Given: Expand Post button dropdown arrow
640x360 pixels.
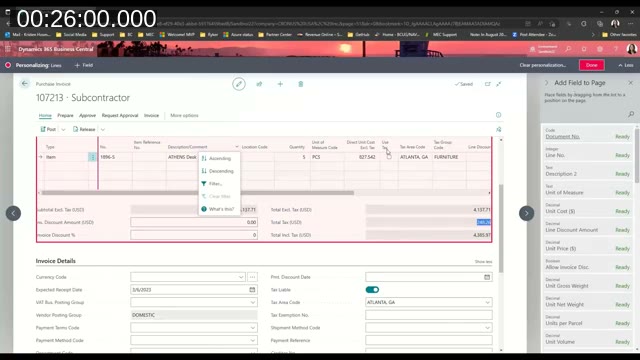Looking at the screenshot, I should click(x=63, y=129).
